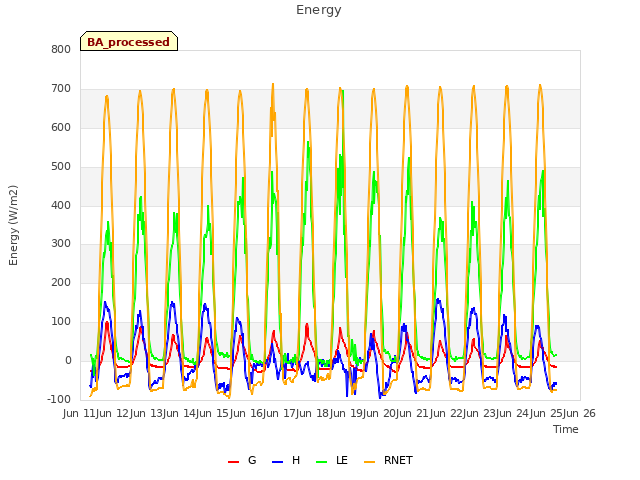Toggle the LE series legend entry
640x480 pixels.
click(x=332, y=460)
